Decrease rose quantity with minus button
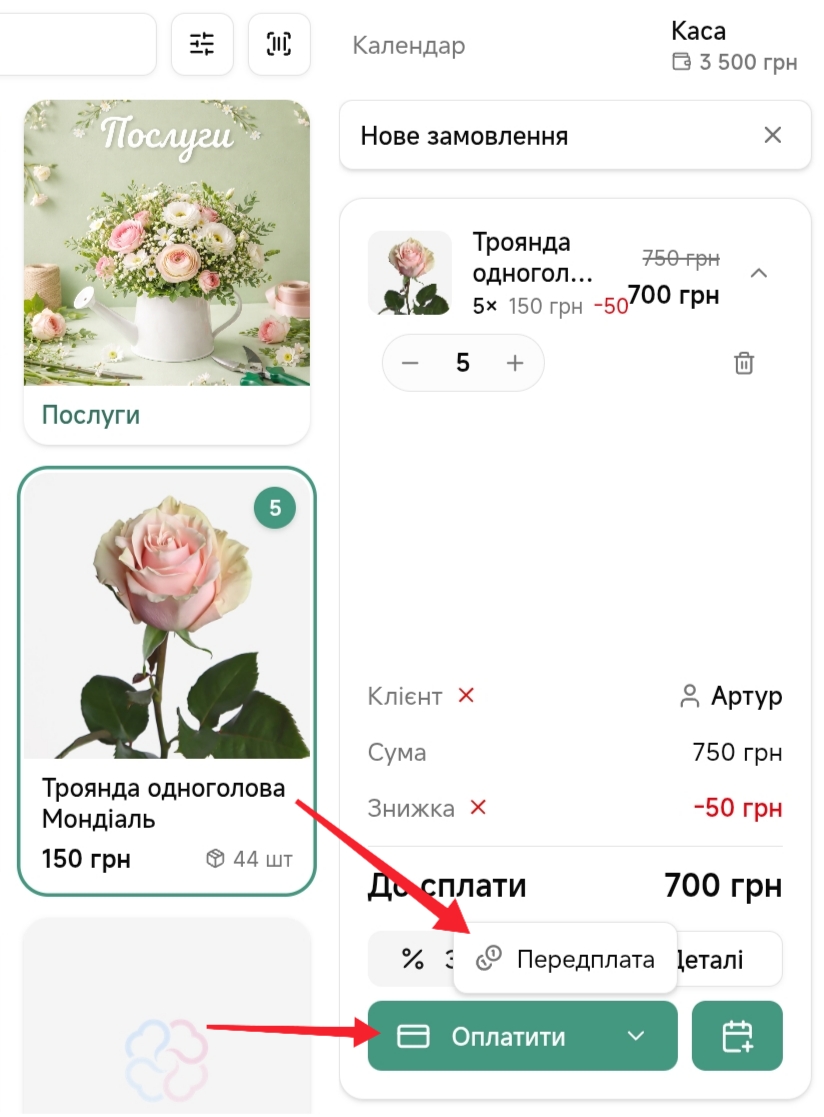 (x=410, y=363)
